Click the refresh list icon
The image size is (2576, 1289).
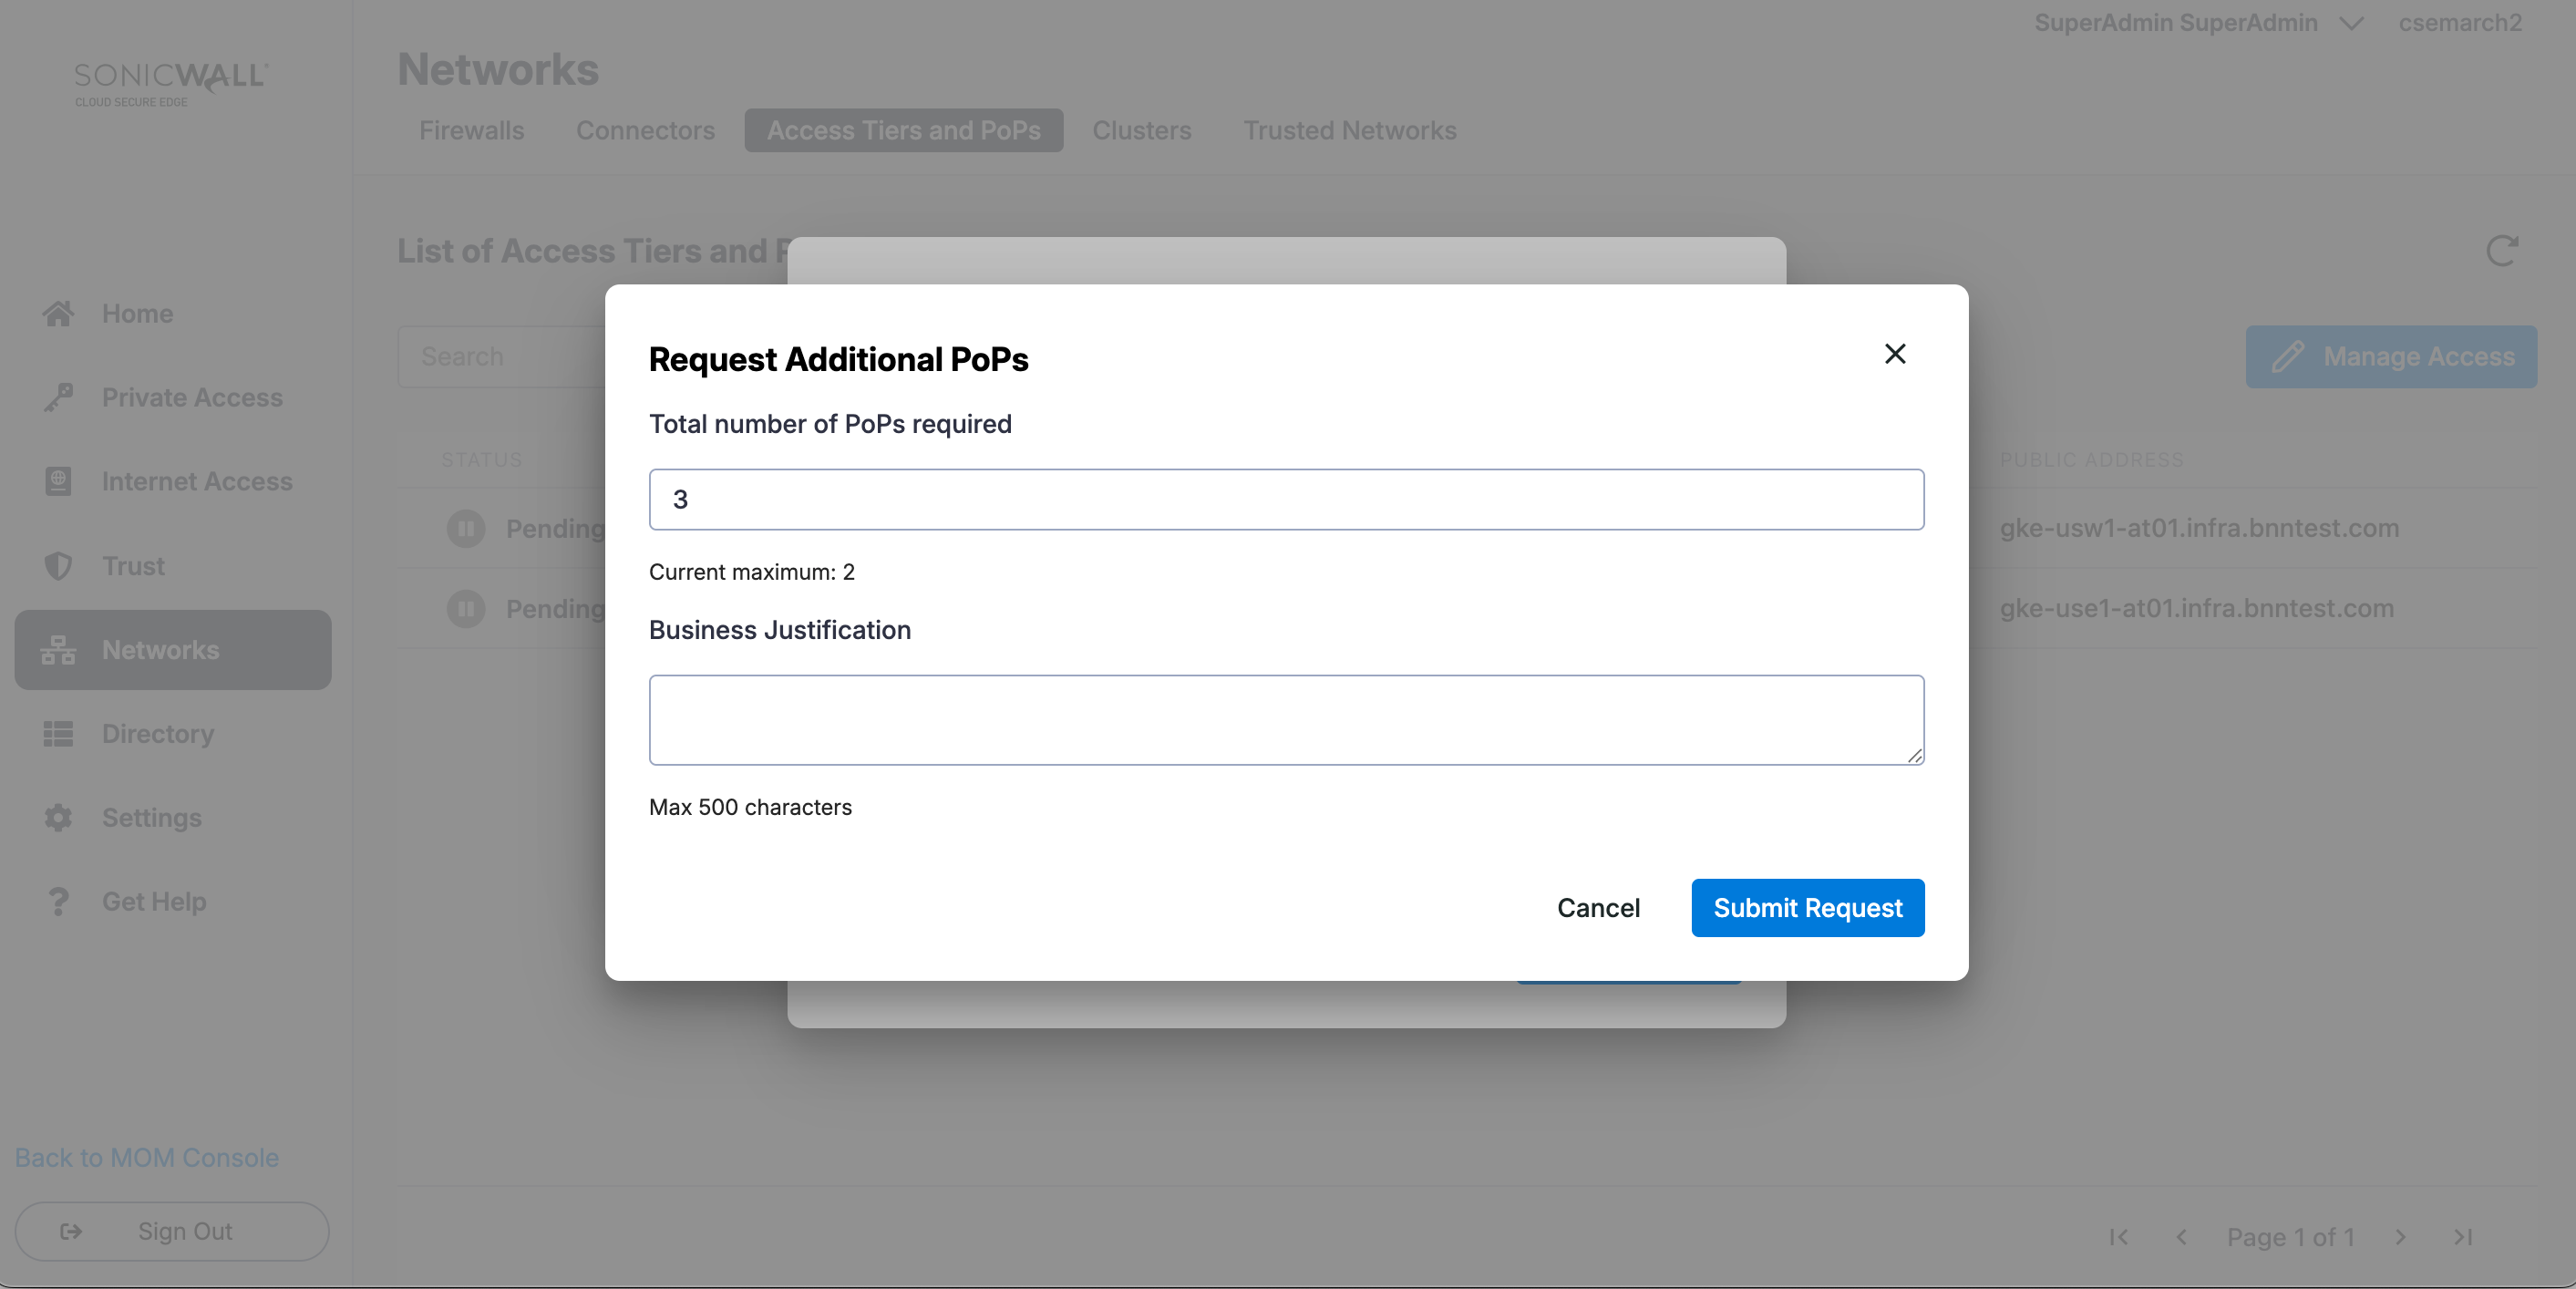point(2501,251)
